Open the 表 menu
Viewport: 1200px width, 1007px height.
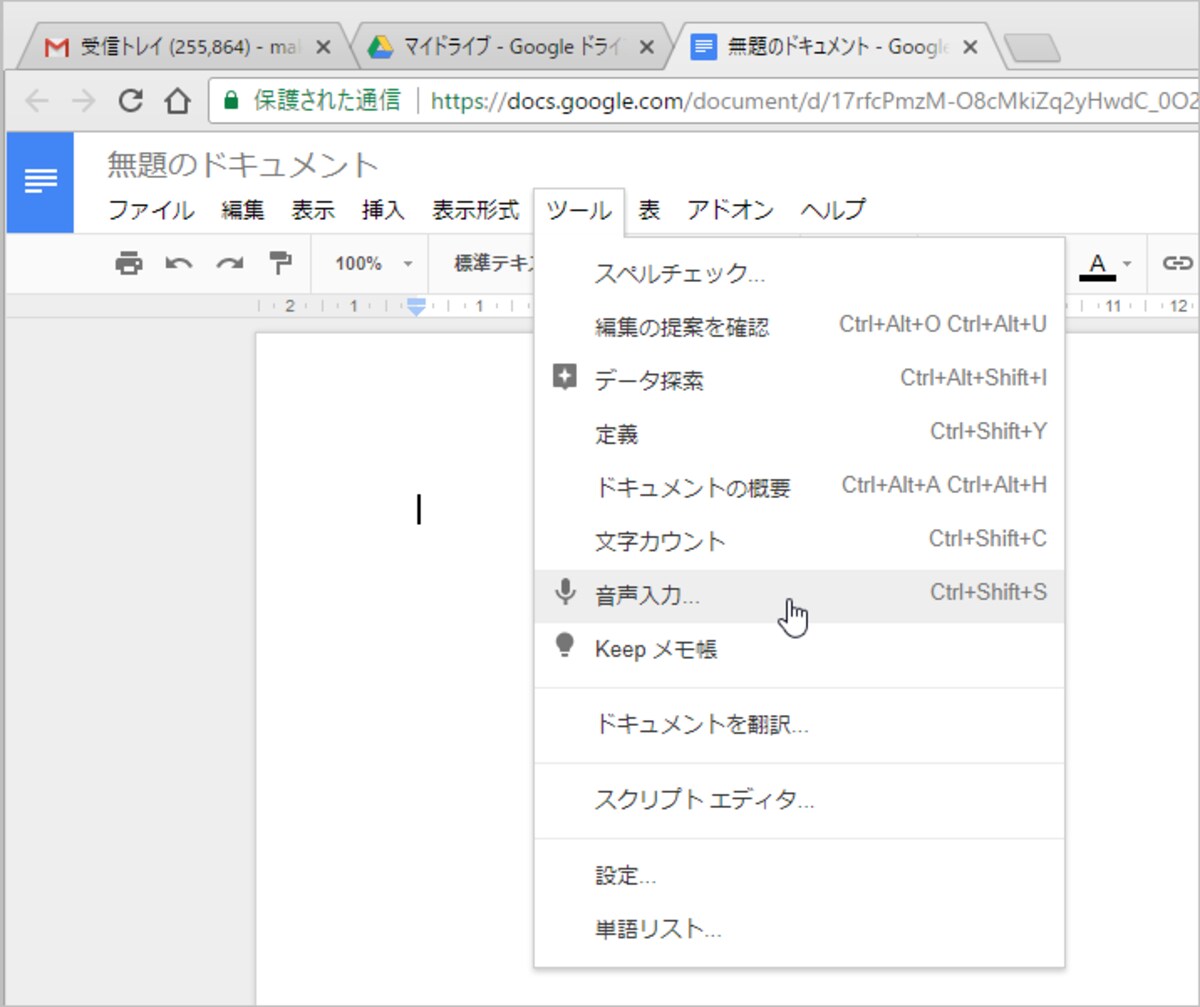pos(650,210)
